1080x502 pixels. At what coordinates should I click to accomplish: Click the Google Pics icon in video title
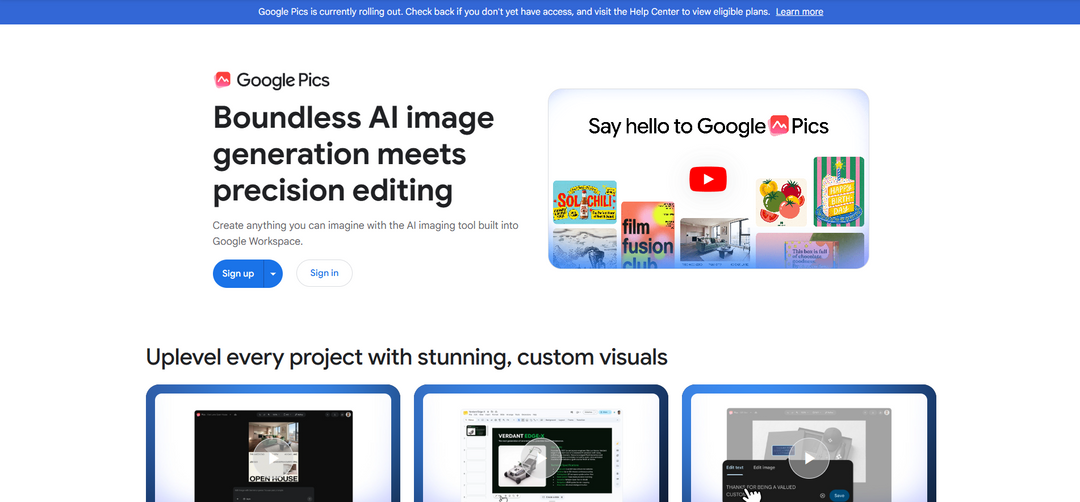778,126
